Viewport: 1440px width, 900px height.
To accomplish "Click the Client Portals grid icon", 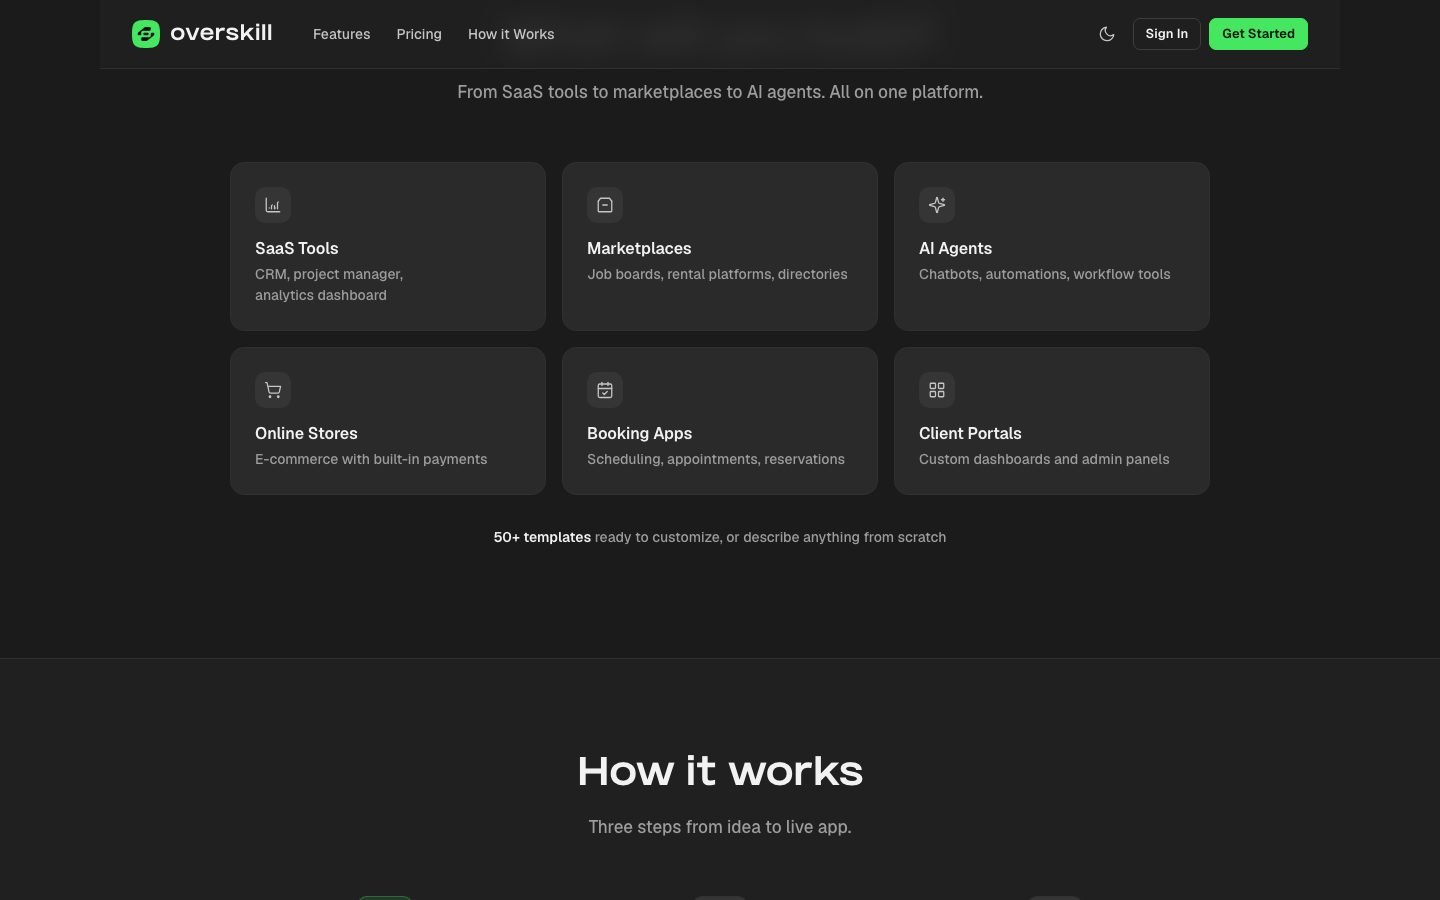I will [x=937, y=390].
